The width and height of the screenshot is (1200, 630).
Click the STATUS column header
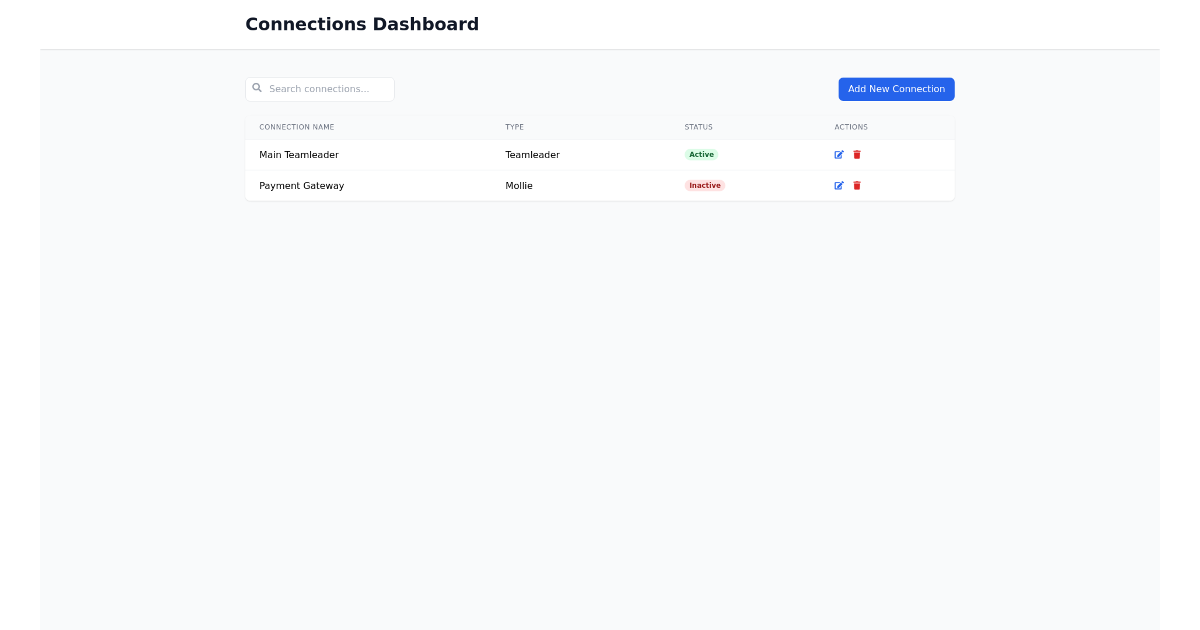tap(698, 127)
